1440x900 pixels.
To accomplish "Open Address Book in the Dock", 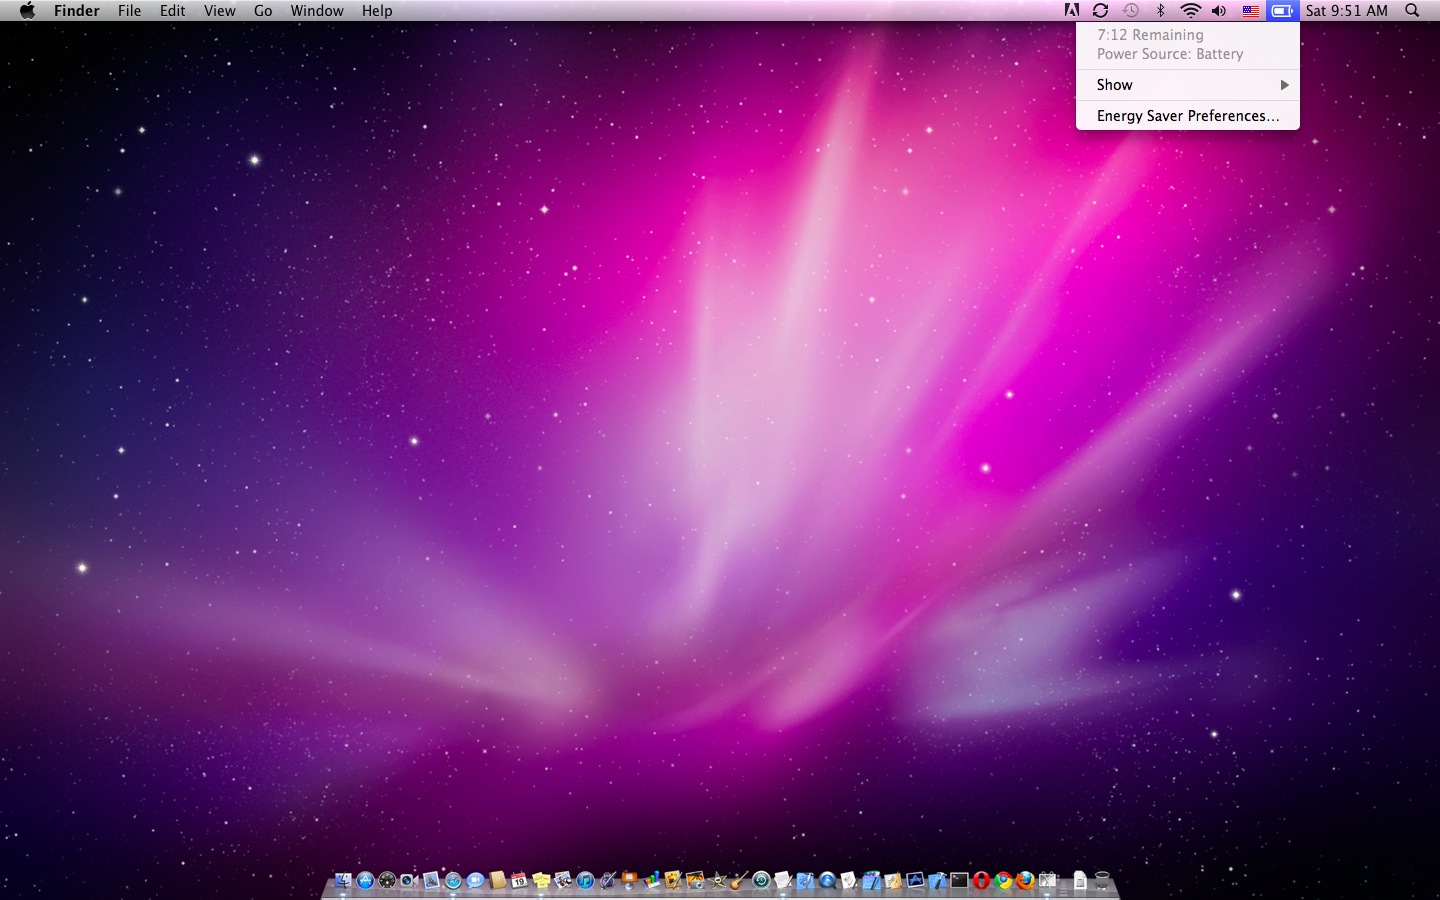I will [497, 880].
